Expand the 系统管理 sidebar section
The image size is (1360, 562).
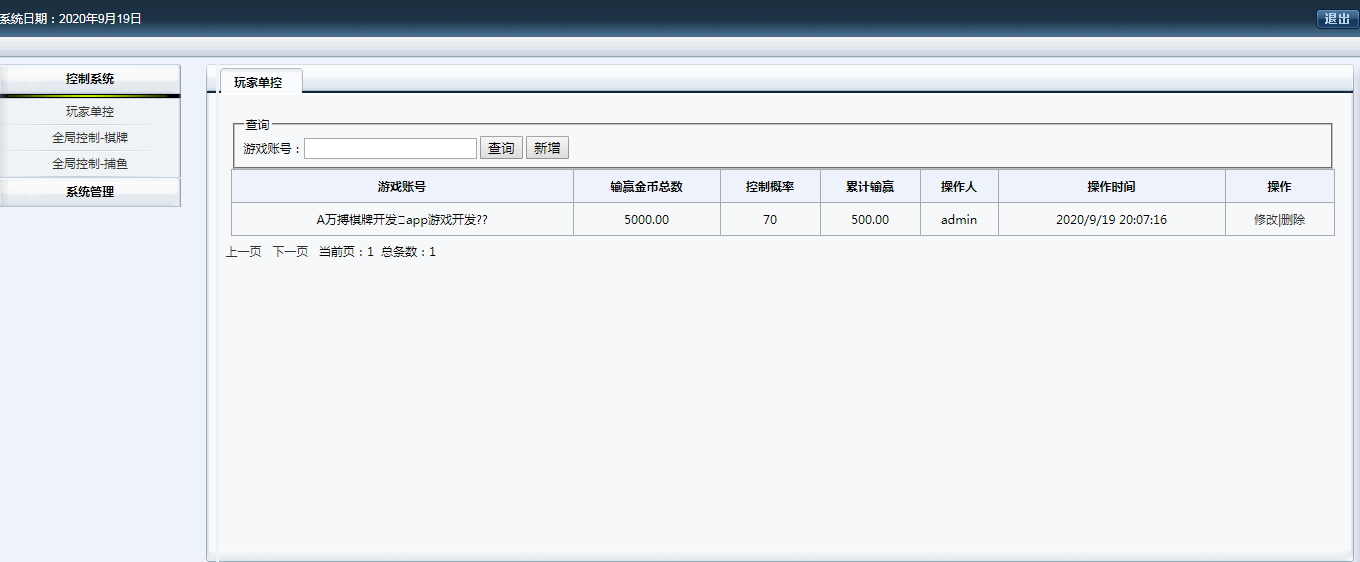[x=90, y=192]
